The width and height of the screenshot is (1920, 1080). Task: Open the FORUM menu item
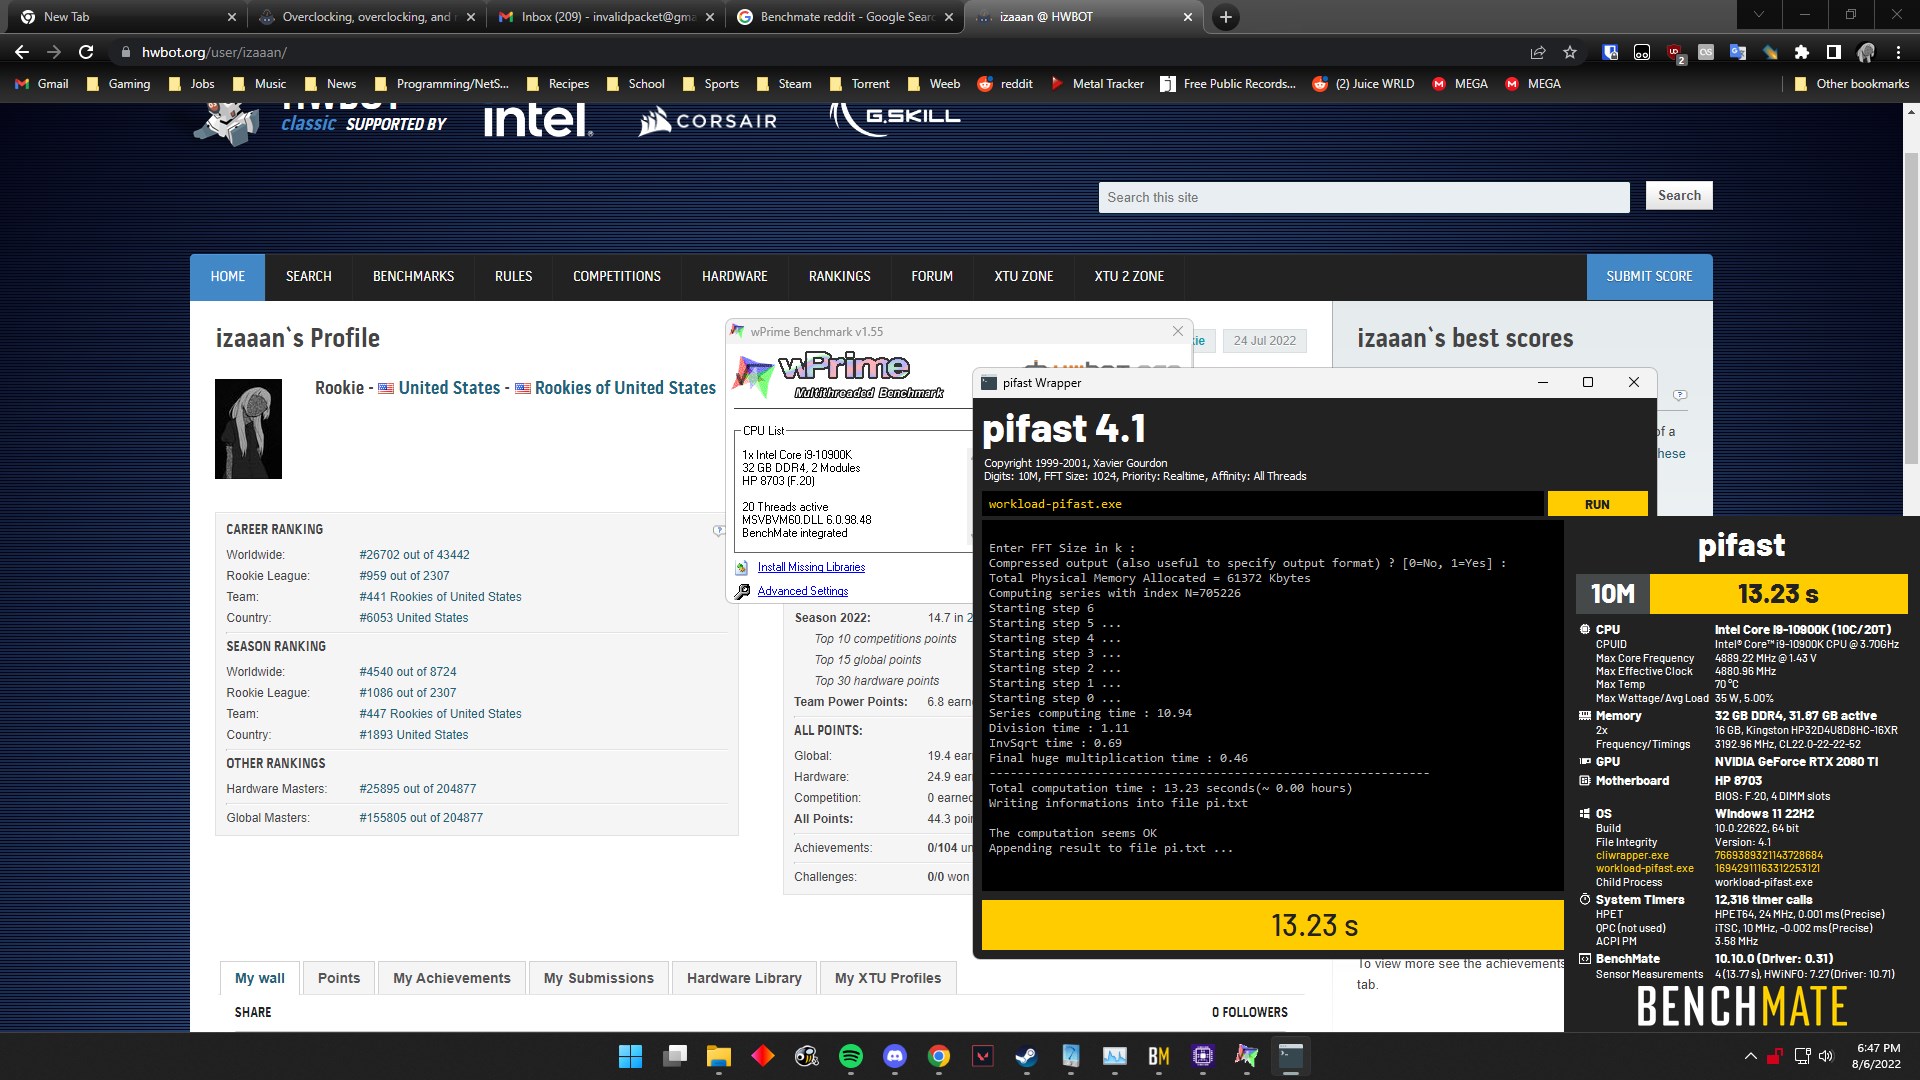pos(932,277)
